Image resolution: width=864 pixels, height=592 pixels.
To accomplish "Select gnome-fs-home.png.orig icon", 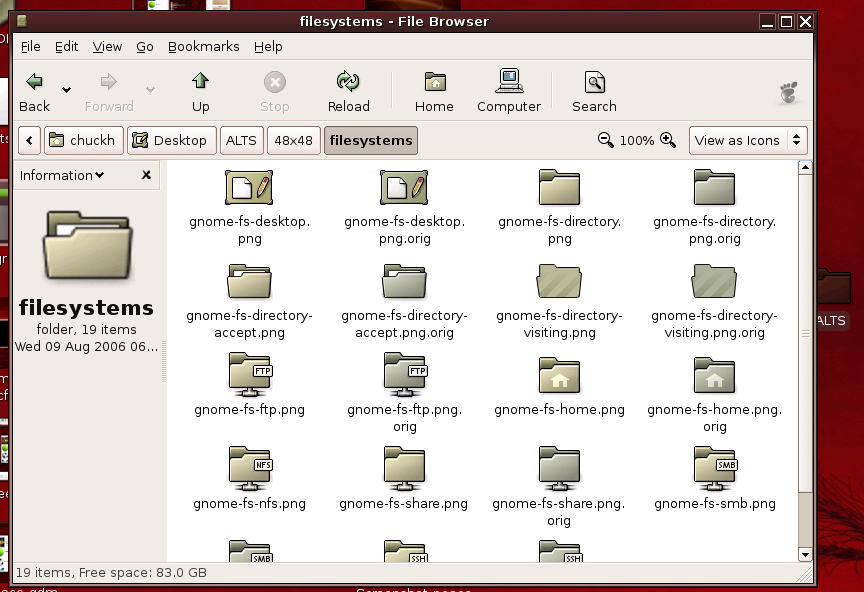I will (x=714, y=375).
